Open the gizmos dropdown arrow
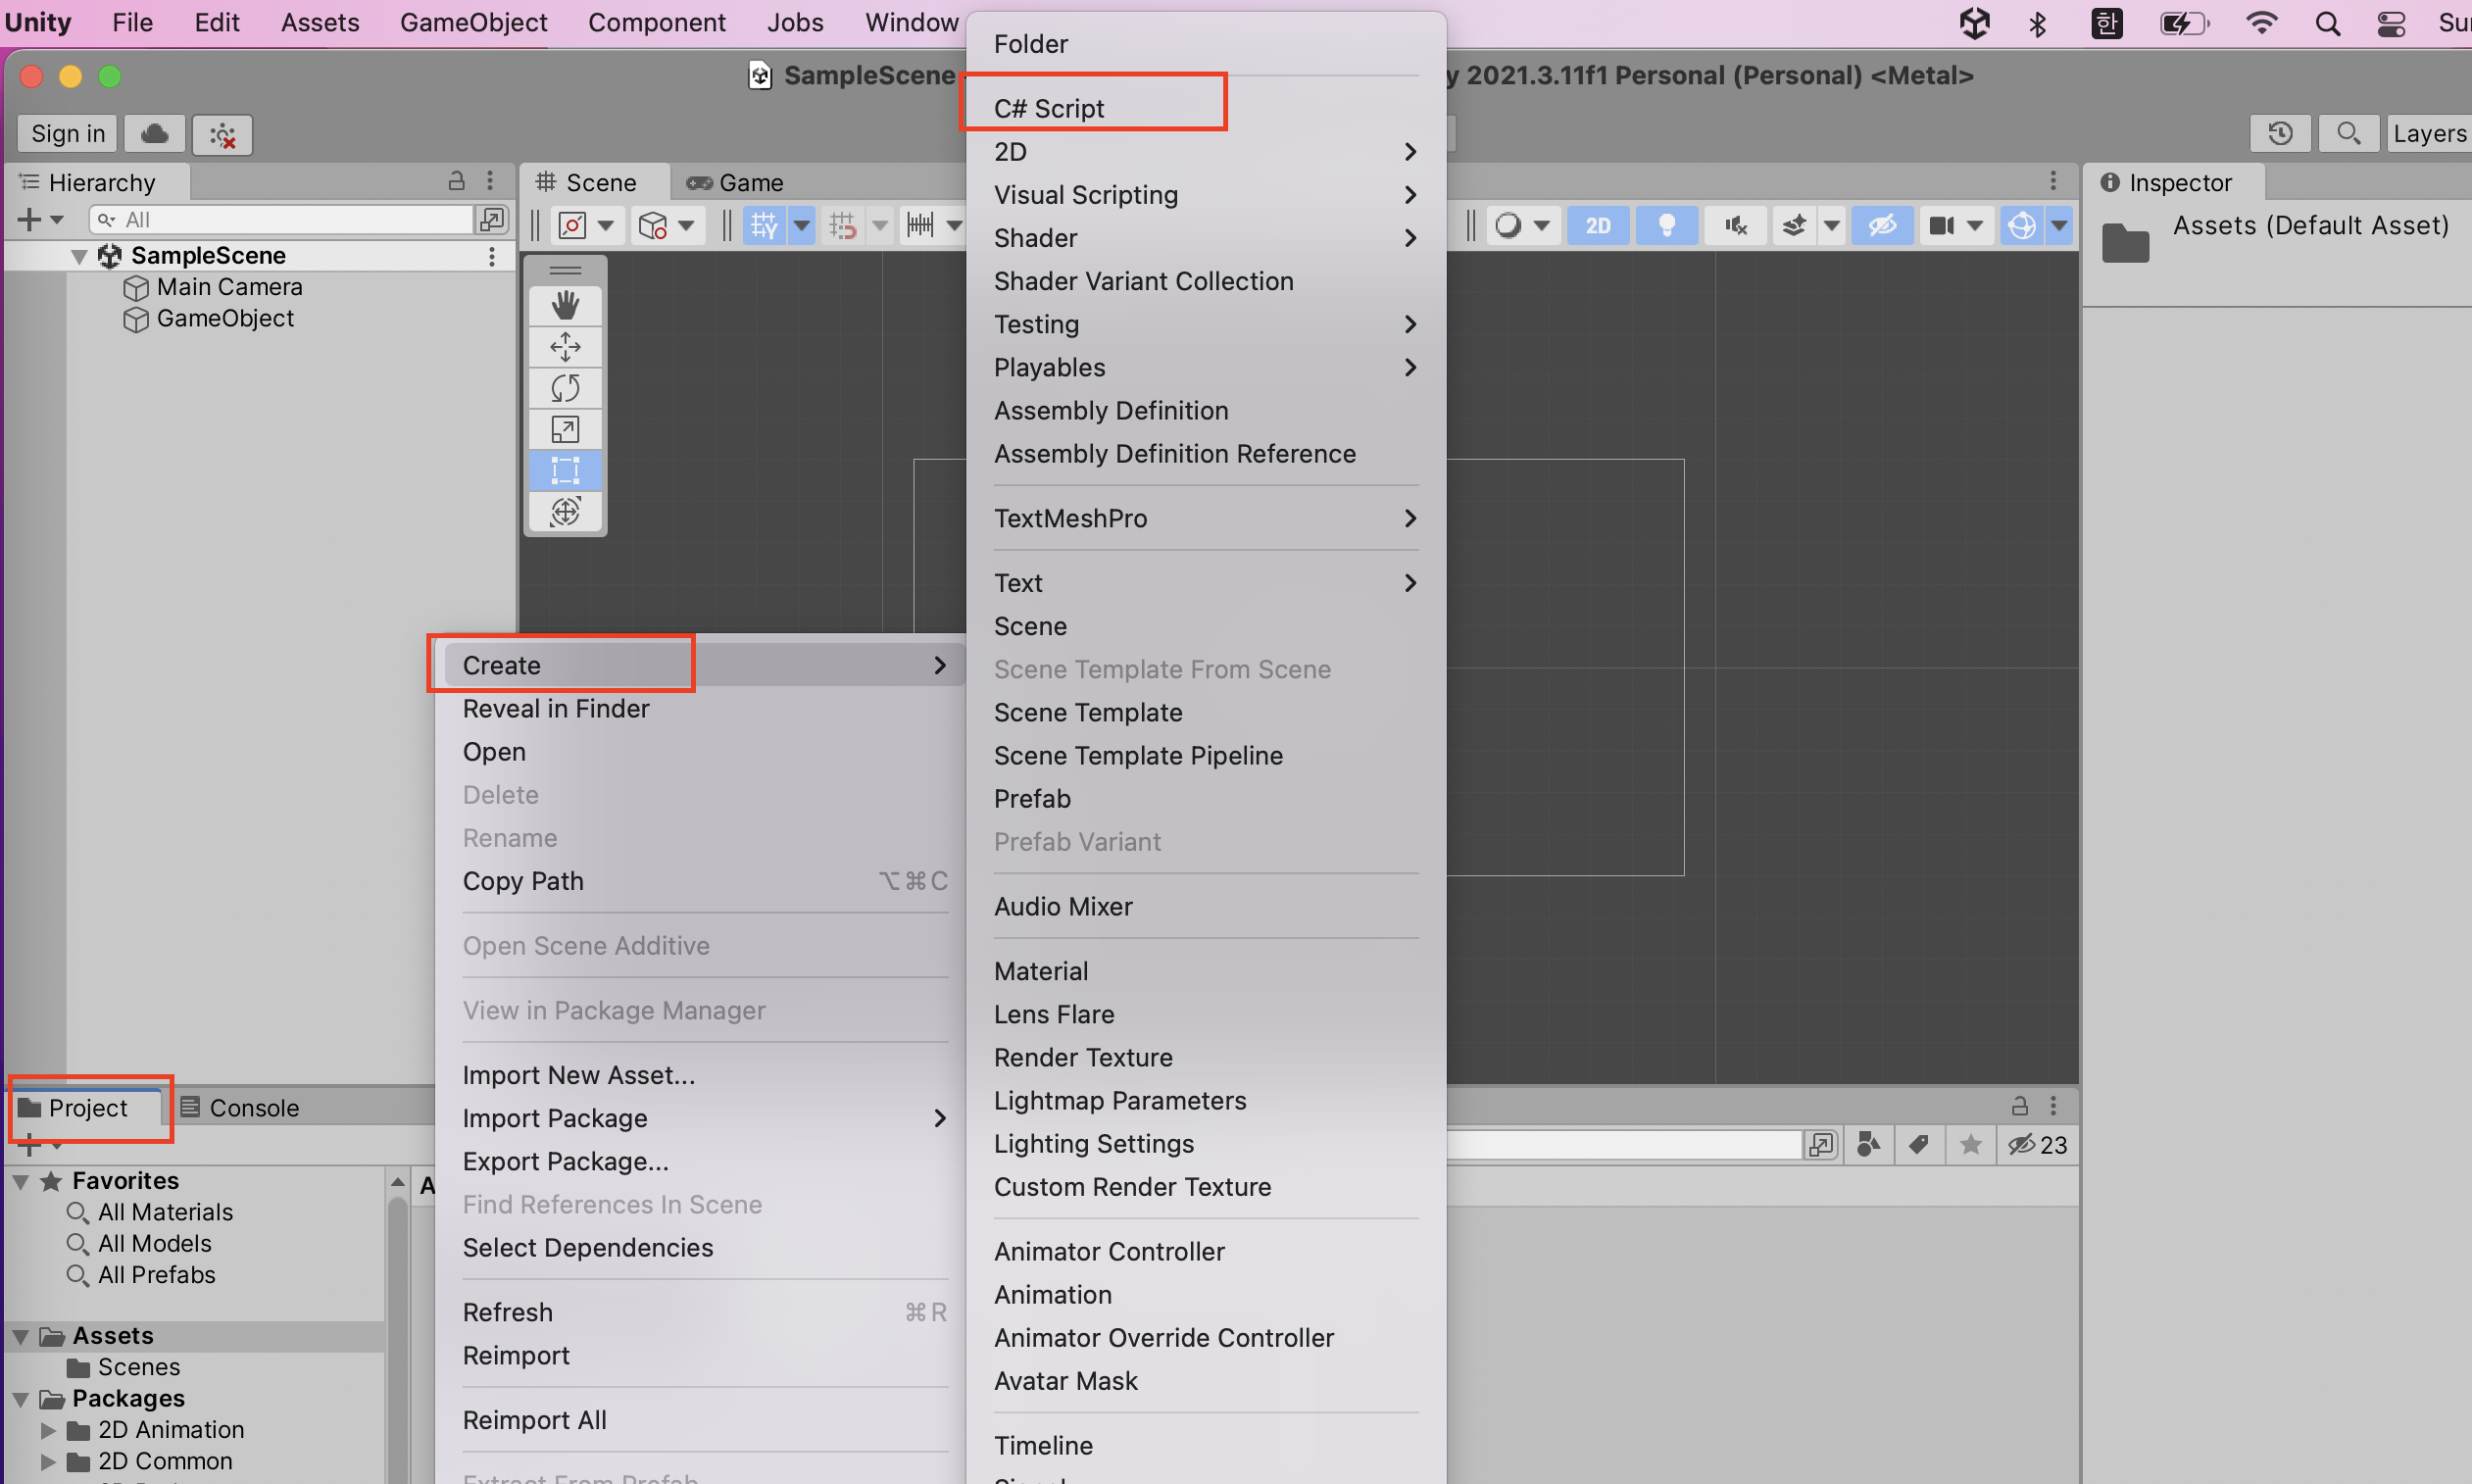 [x=2059, y=225]
